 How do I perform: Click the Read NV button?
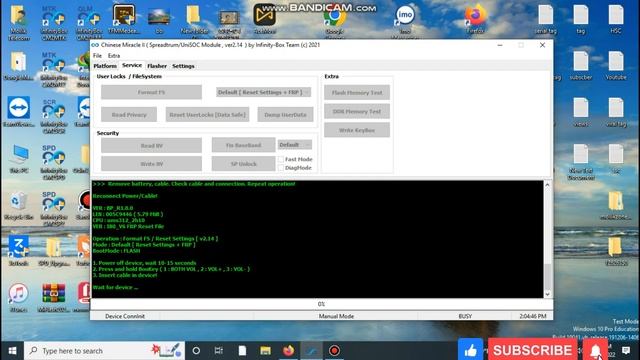click(x=151, y=145)
